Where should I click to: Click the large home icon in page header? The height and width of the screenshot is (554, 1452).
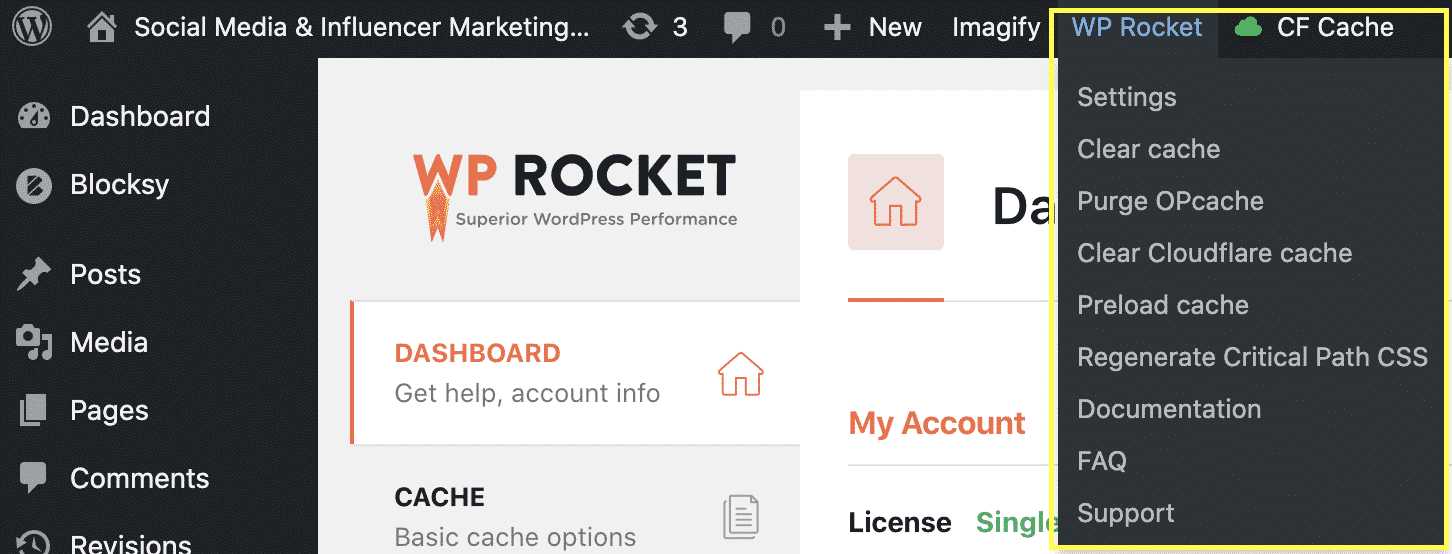tap(896, 202)
